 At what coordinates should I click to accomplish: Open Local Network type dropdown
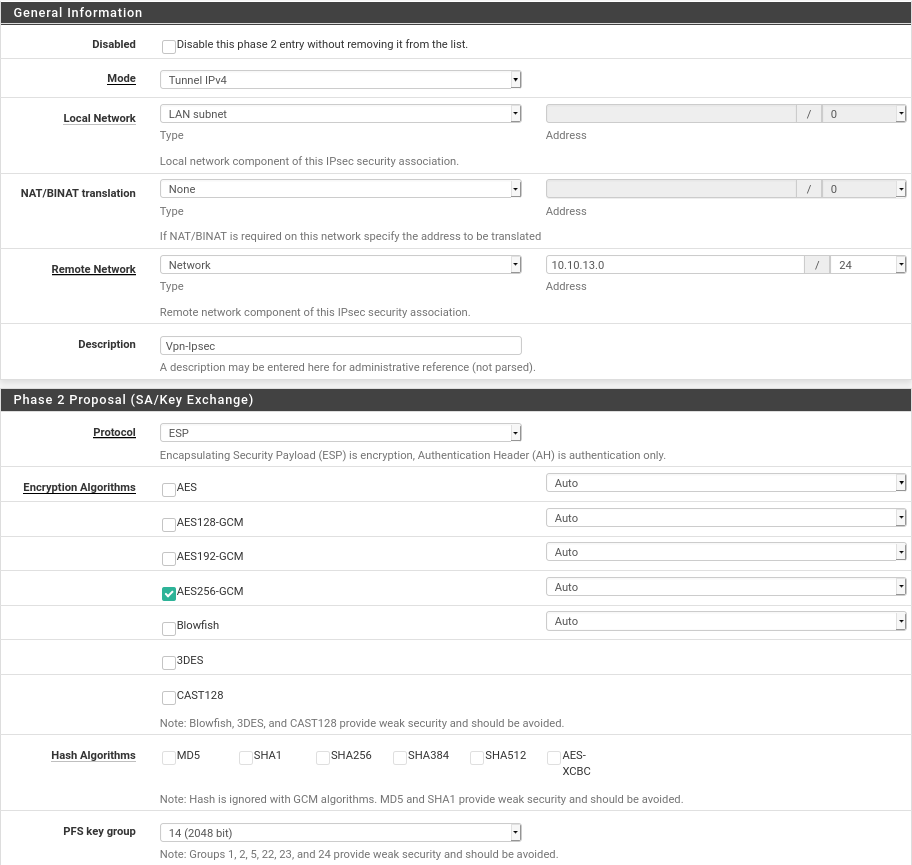coord(340,114)
